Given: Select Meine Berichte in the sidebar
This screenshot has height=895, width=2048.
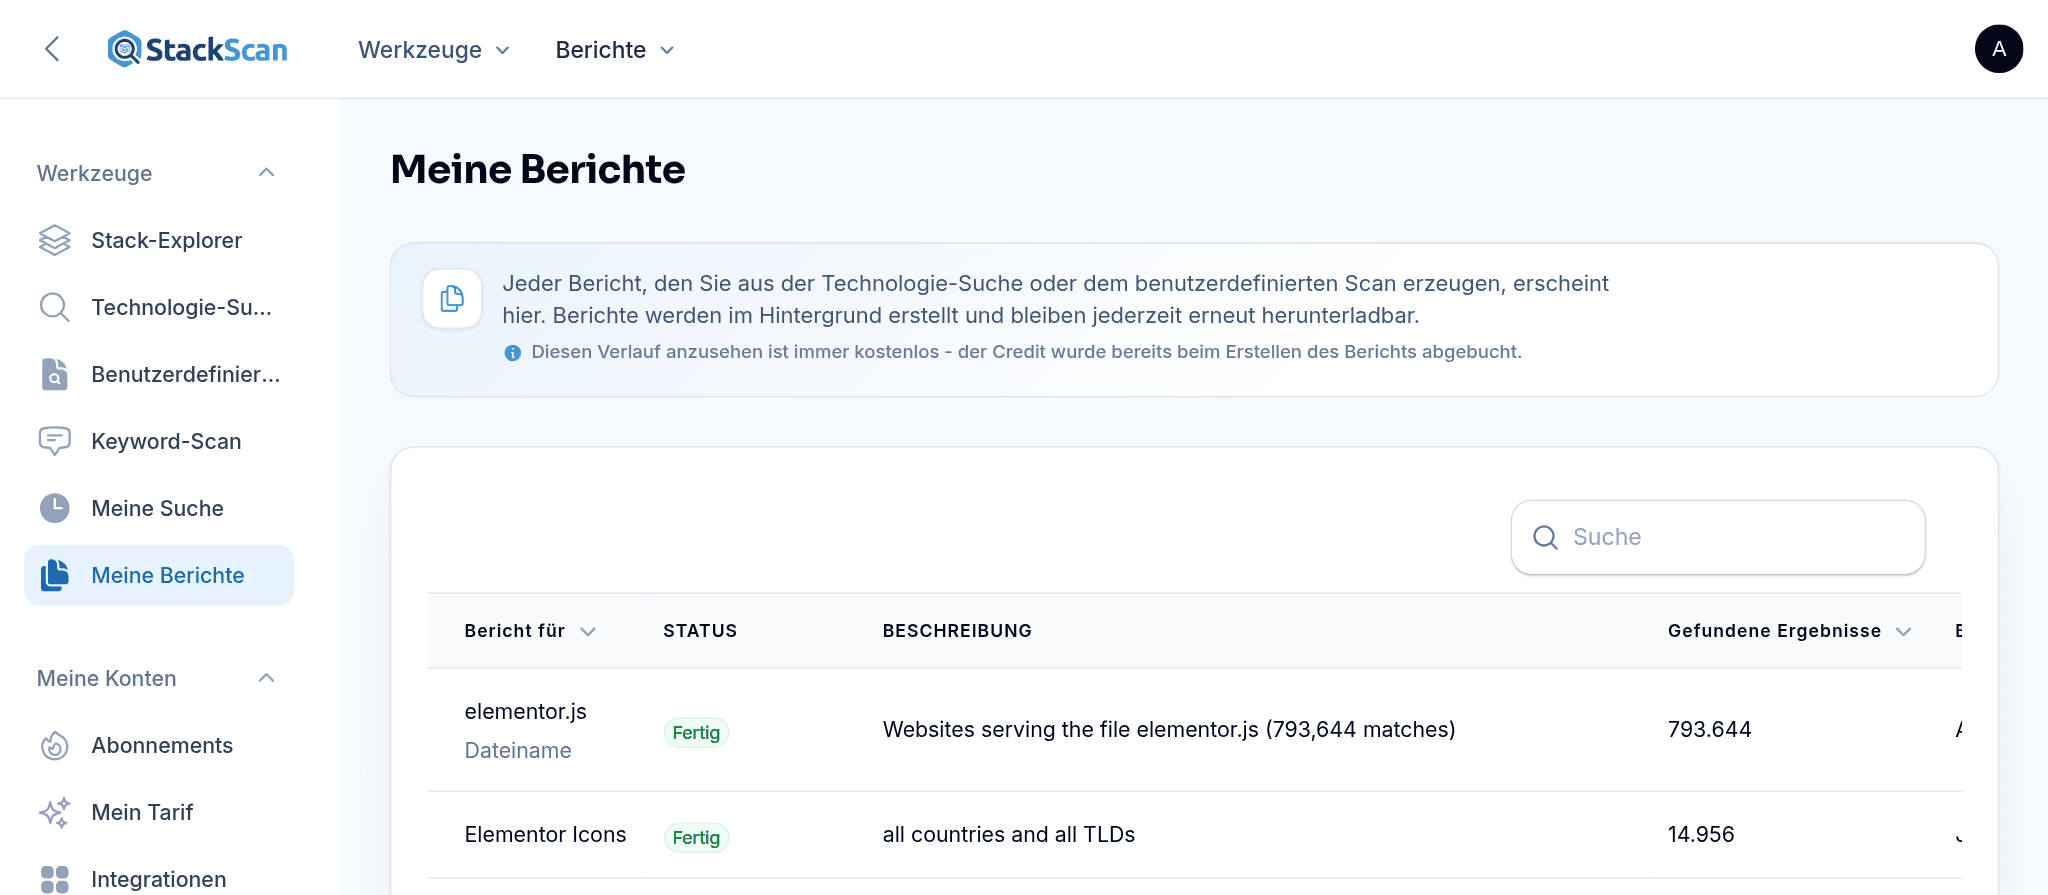Looking at the screenshot, I should (159, 575).
